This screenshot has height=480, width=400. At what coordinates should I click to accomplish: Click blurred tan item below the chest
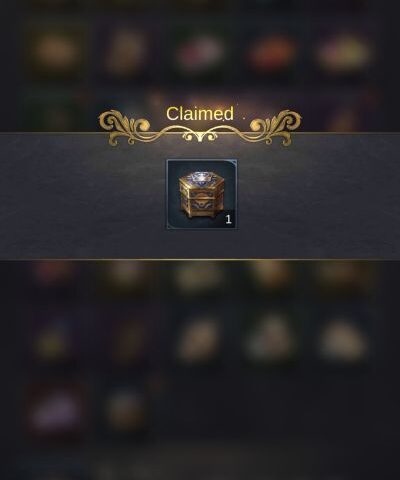click(x=199, y=338)
